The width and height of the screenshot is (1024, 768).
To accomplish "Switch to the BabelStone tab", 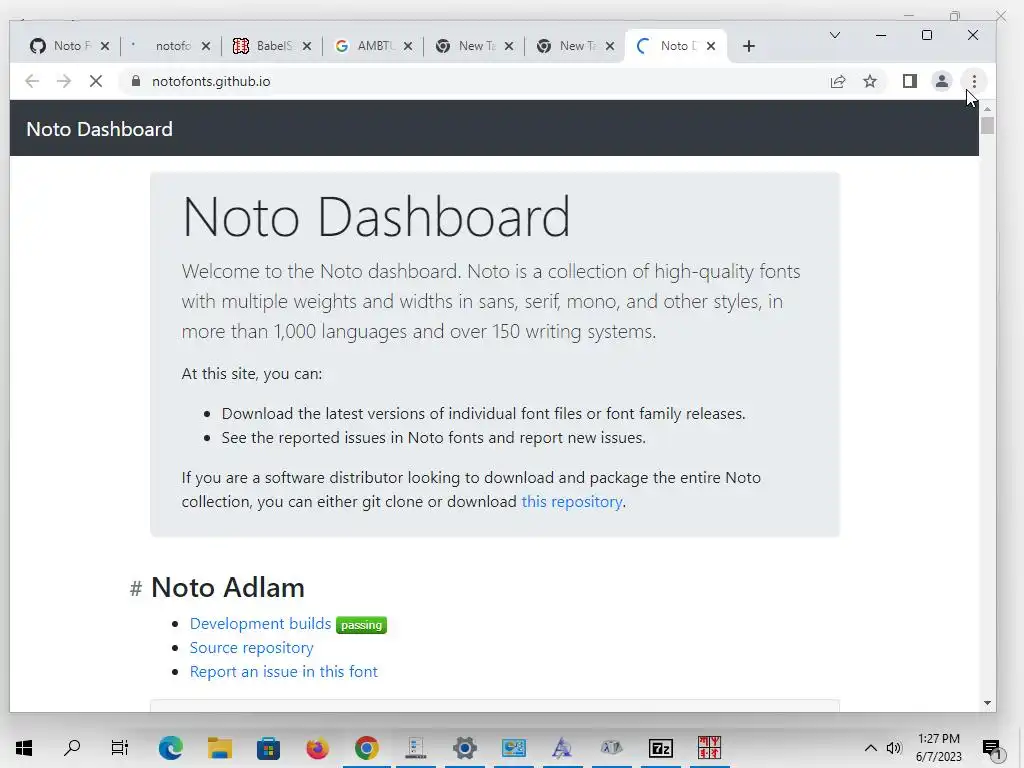I will coord(264,46).
